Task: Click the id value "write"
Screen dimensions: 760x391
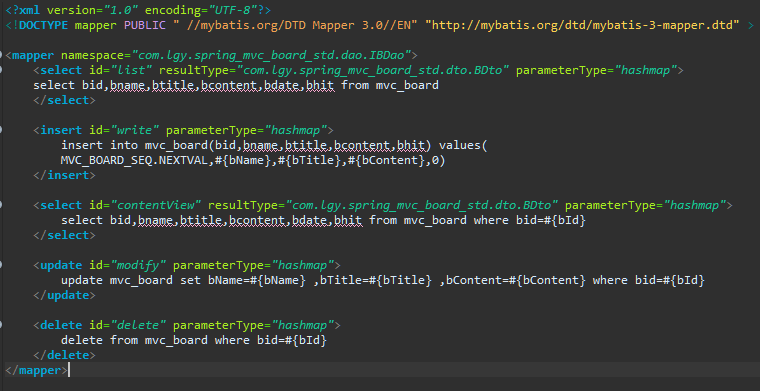Action: pos(135,130)
